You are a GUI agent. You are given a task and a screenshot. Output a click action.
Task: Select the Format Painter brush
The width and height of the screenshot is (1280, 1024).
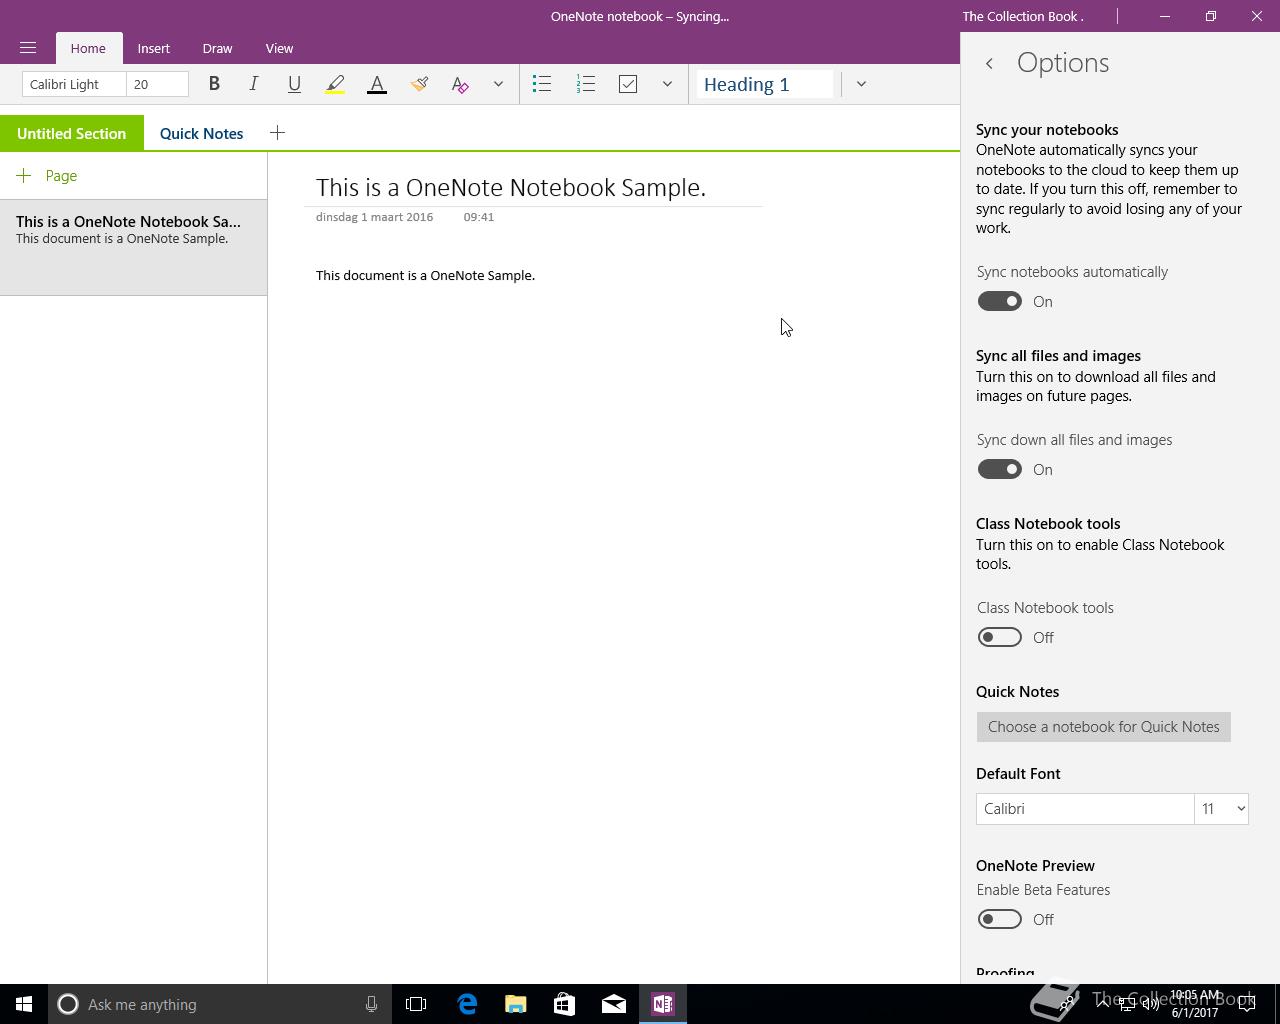[x=419, y=84]
